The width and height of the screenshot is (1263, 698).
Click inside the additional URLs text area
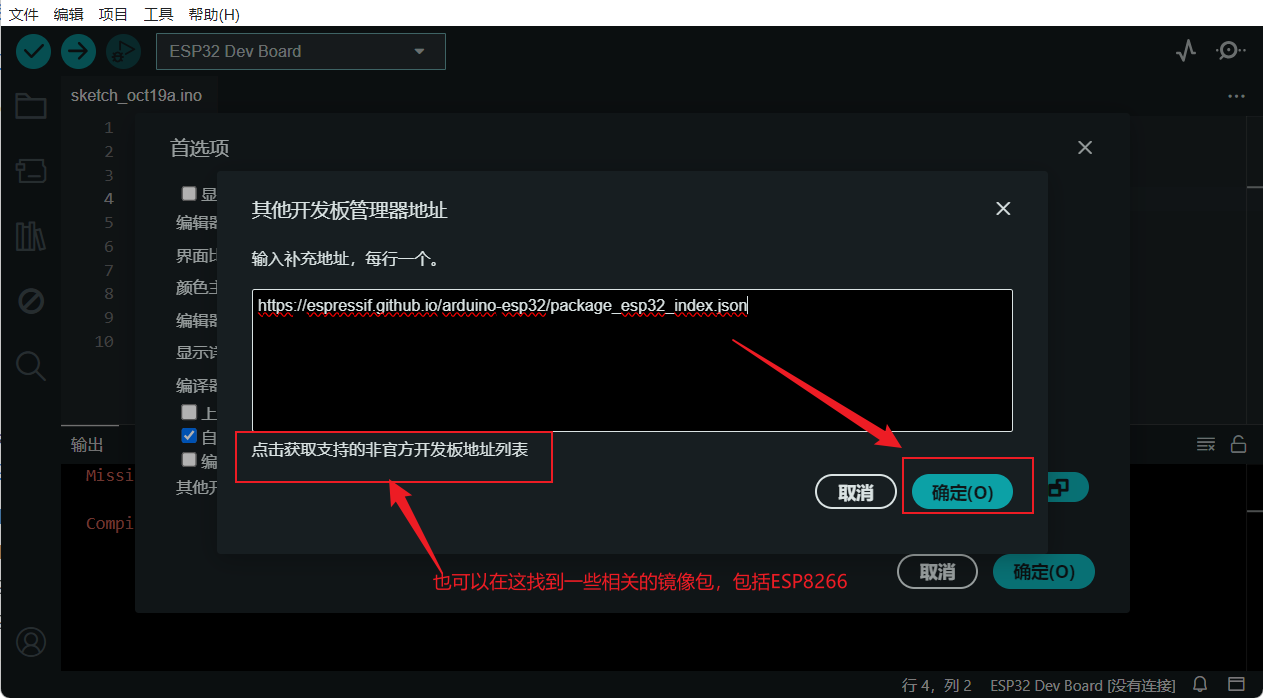pyautogui.click(x=632, y=361)
